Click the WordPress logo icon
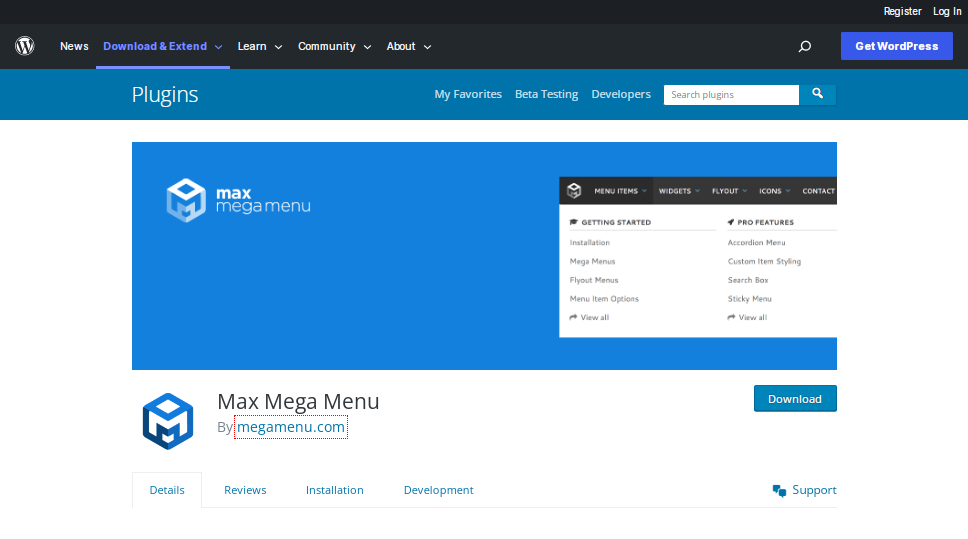Image resolution: width=968 pixels, height=539 pixels. (x=25, y=46)
